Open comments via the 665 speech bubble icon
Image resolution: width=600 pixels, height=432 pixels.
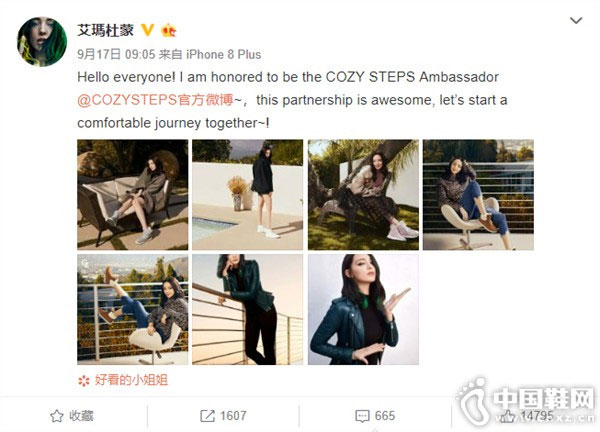[x=362, y=416]
